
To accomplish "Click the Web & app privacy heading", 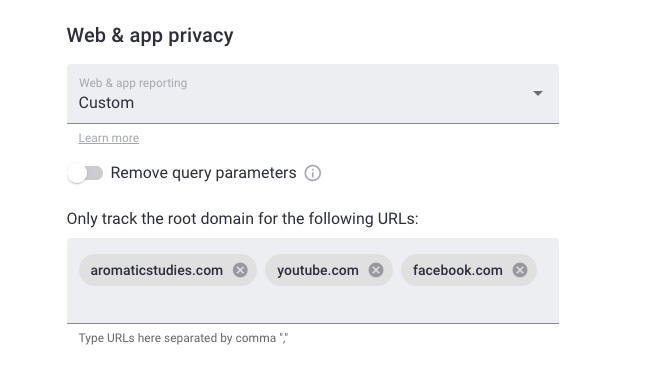I will (x=150, y=36).
